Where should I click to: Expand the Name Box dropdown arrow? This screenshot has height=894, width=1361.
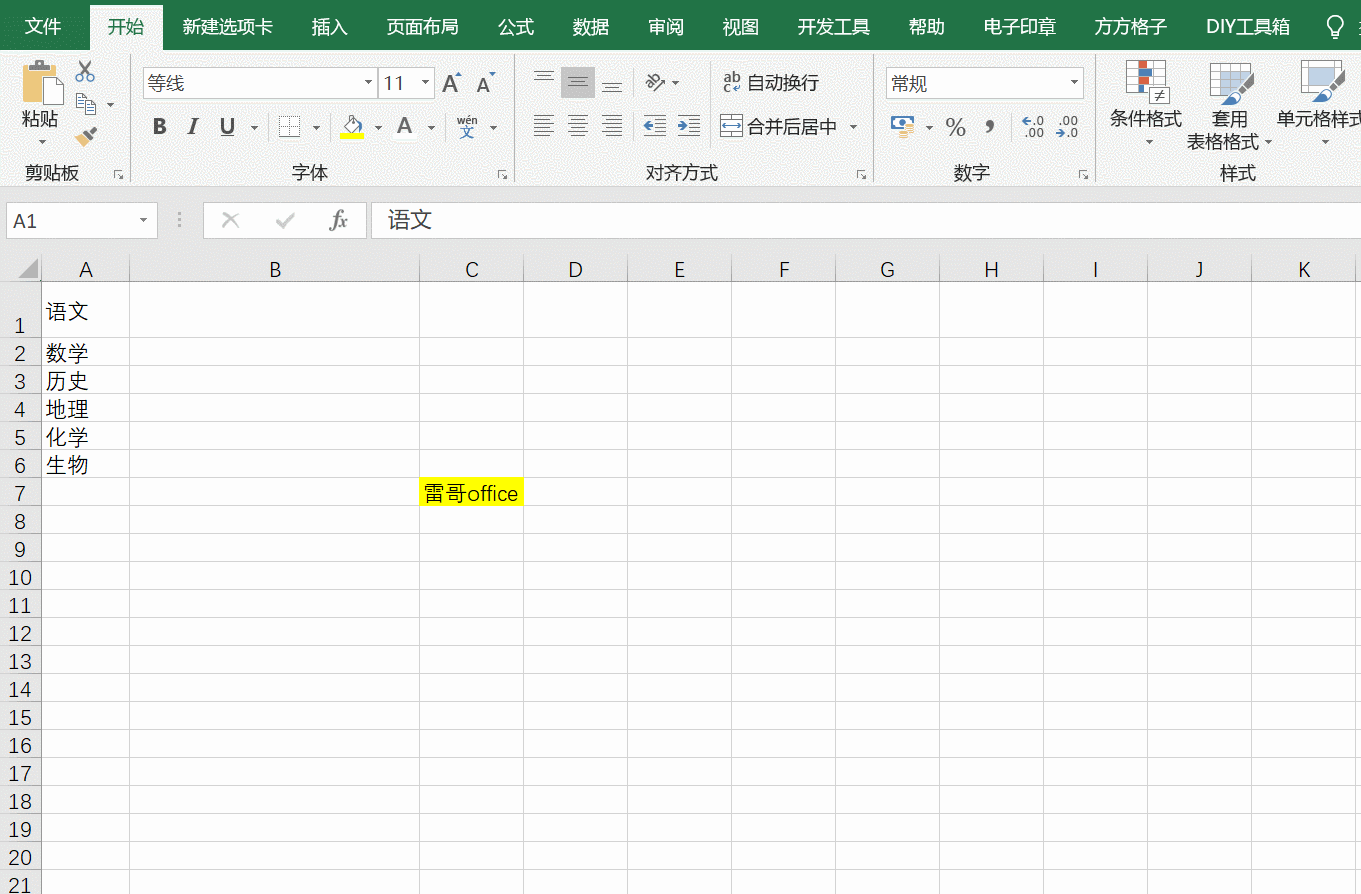point(144,221)
